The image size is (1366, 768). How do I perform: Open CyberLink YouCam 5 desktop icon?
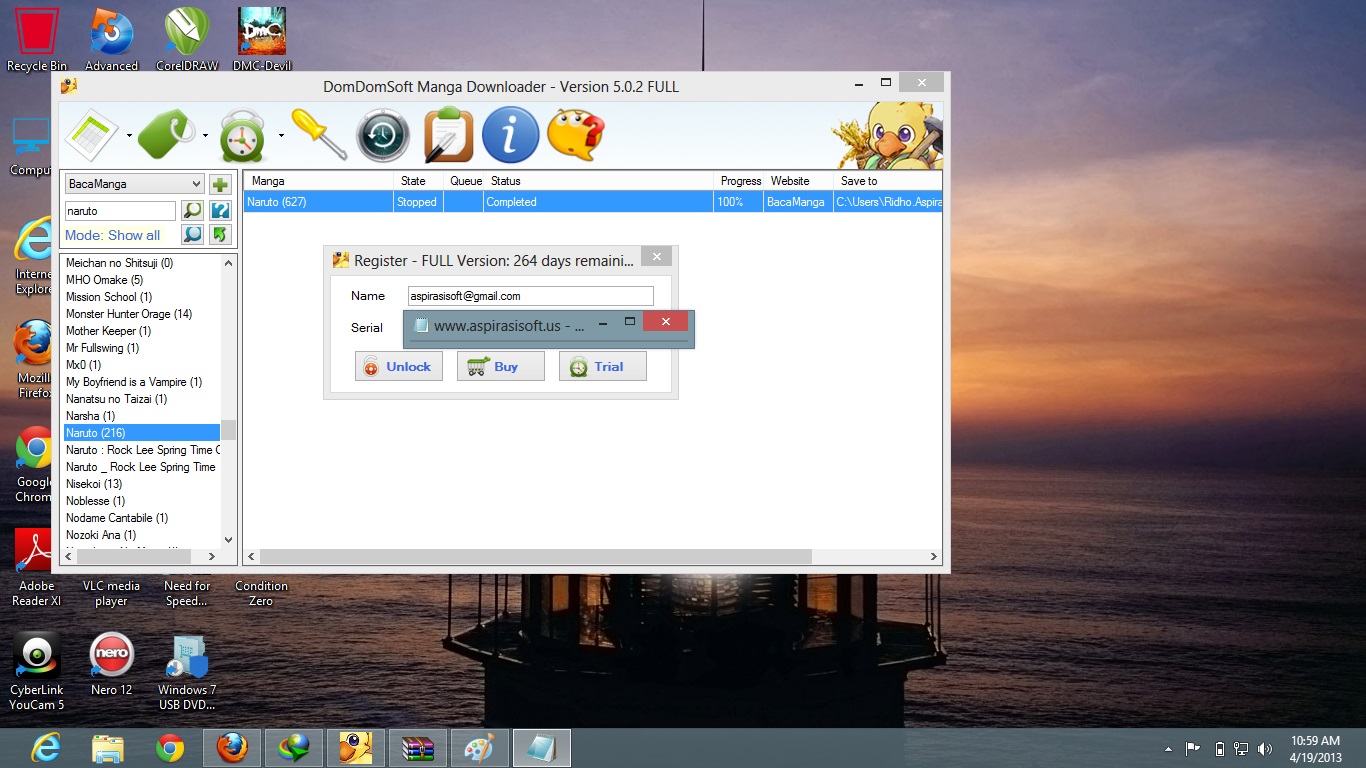coord(37,671)
